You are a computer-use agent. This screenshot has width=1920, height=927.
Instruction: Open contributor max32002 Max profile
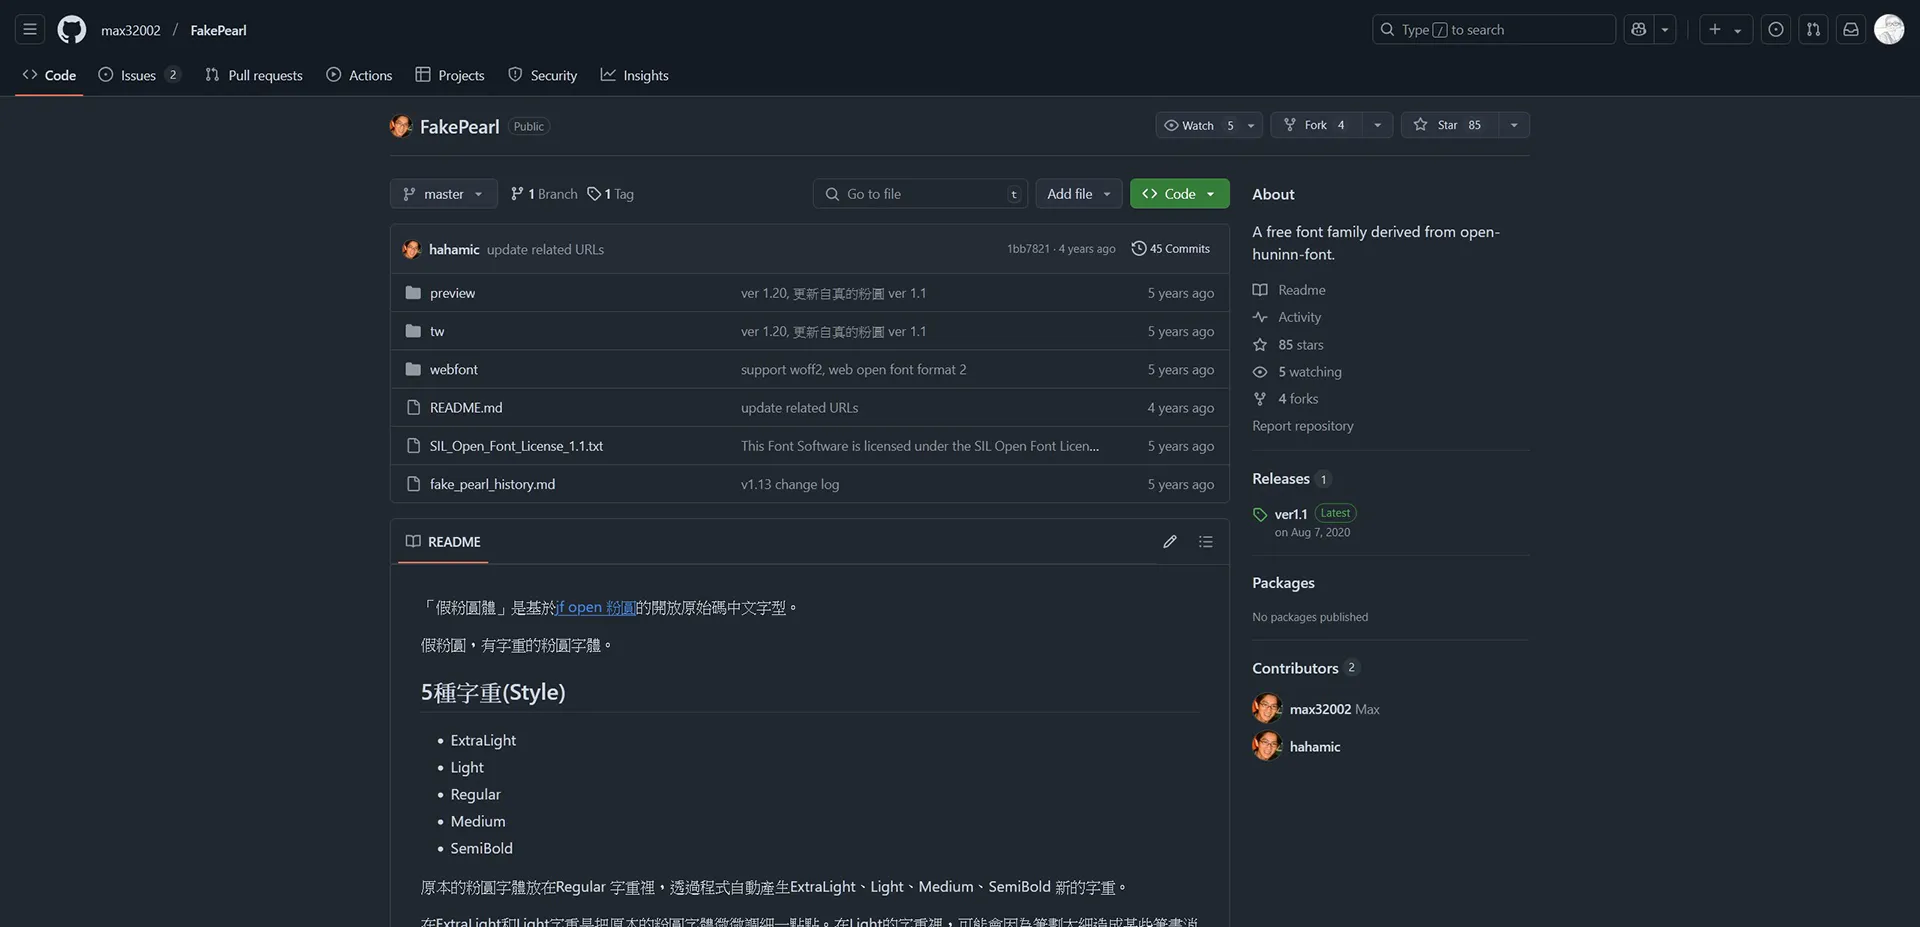(x=1334, y=709)
